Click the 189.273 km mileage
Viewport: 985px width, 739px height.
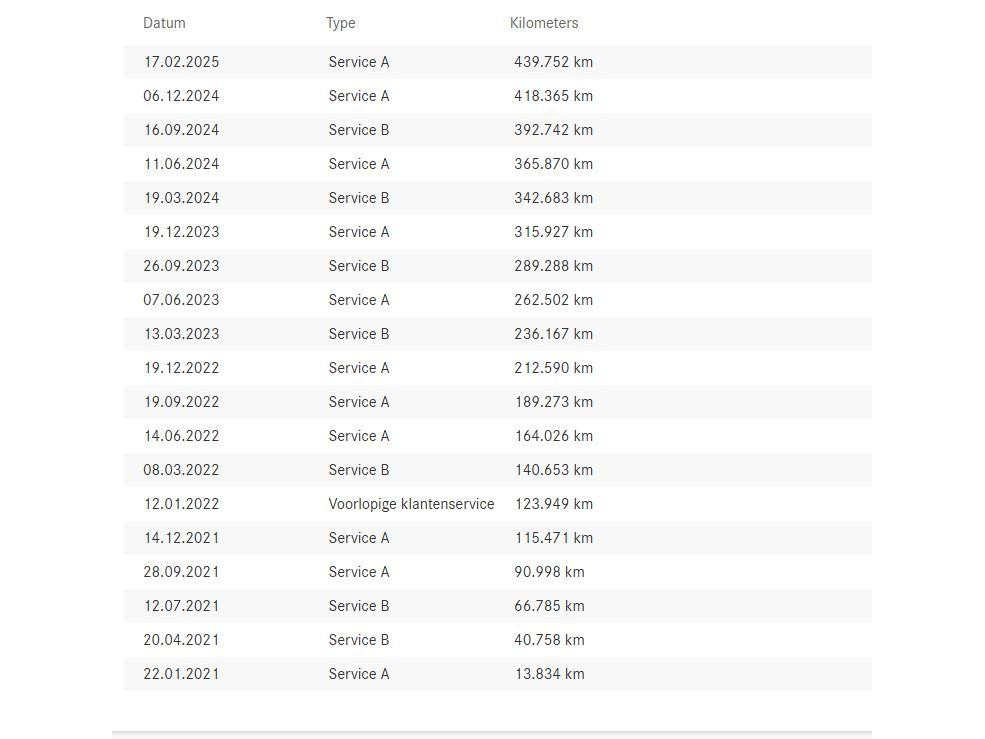[x=553, y=402]
